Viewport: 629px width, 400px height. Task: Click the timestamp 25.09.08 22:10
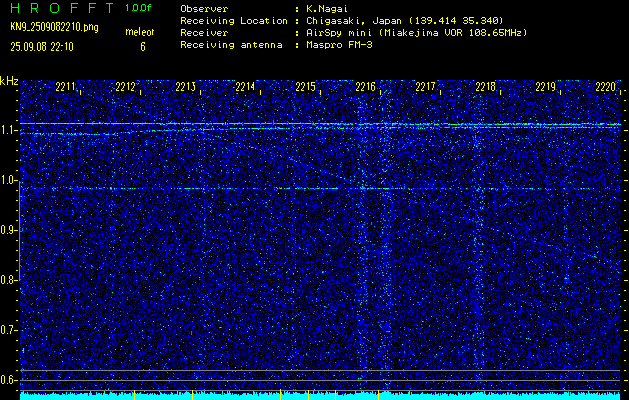pos(42,47)
